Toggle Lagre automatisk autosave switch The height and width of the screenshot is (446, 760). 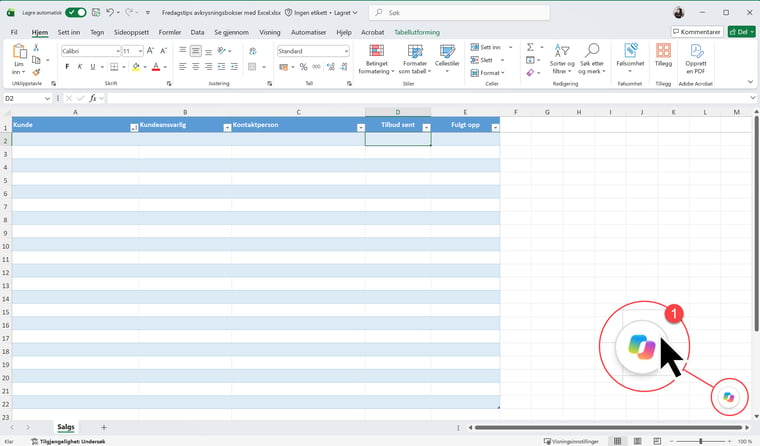(x=76, y=12)
